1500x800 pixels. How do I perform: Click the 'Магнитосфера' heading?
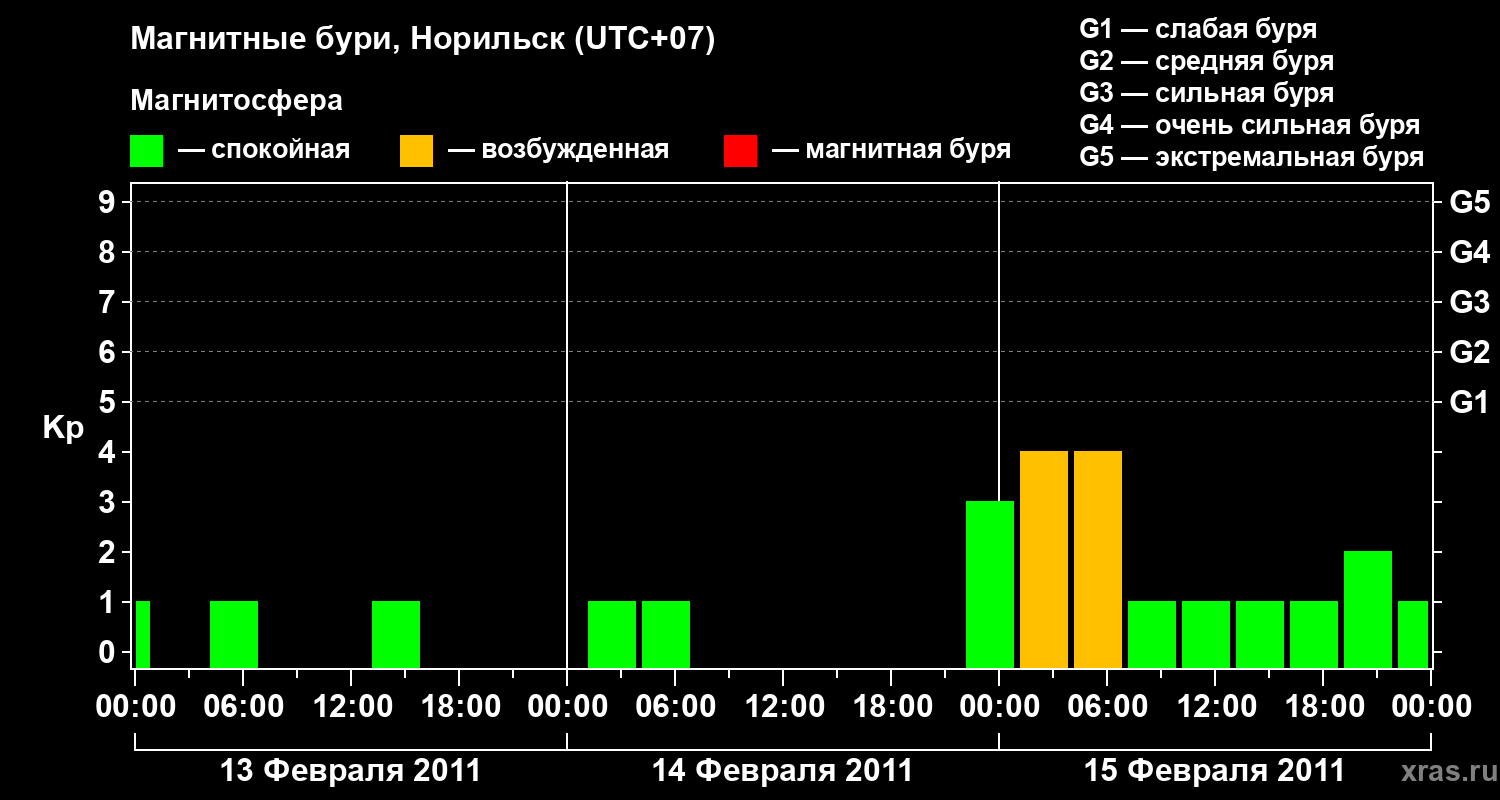click(236, 101)
